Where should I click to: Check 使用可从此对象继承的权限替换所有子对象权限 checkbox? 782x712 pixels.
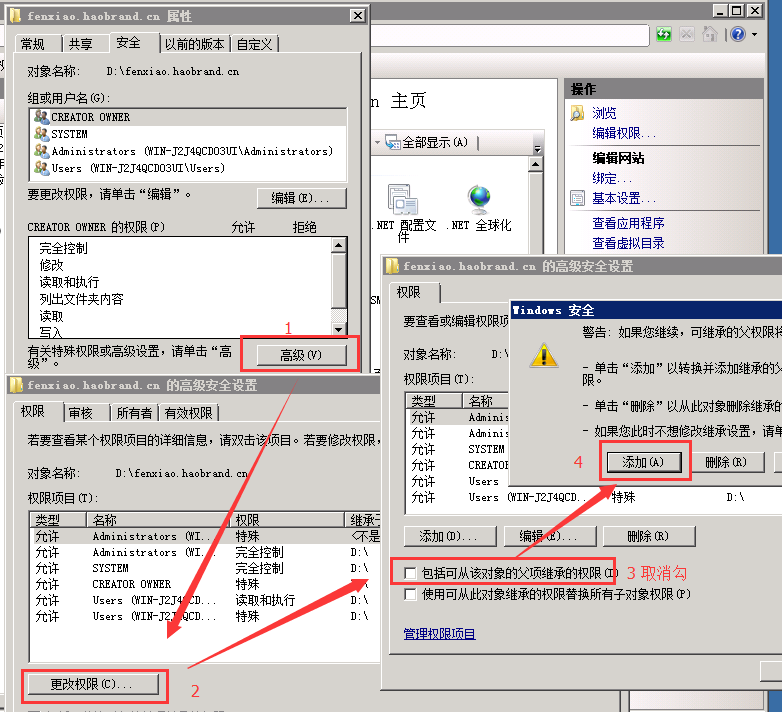pos(410,594)
